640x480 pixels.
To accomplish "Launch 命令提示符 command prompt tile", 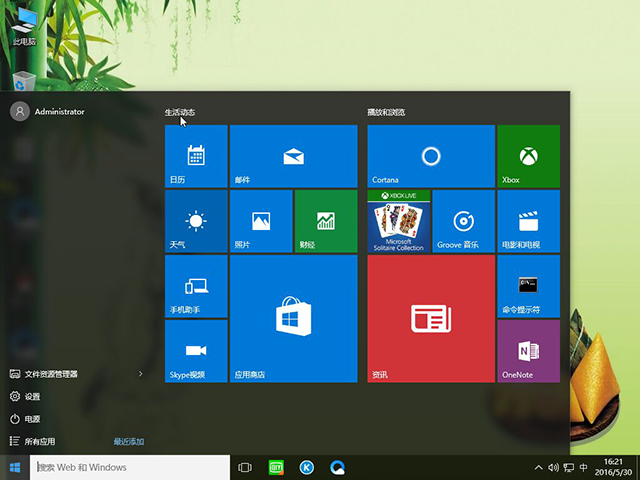I will pyautogui.click(x=528, y=286).
